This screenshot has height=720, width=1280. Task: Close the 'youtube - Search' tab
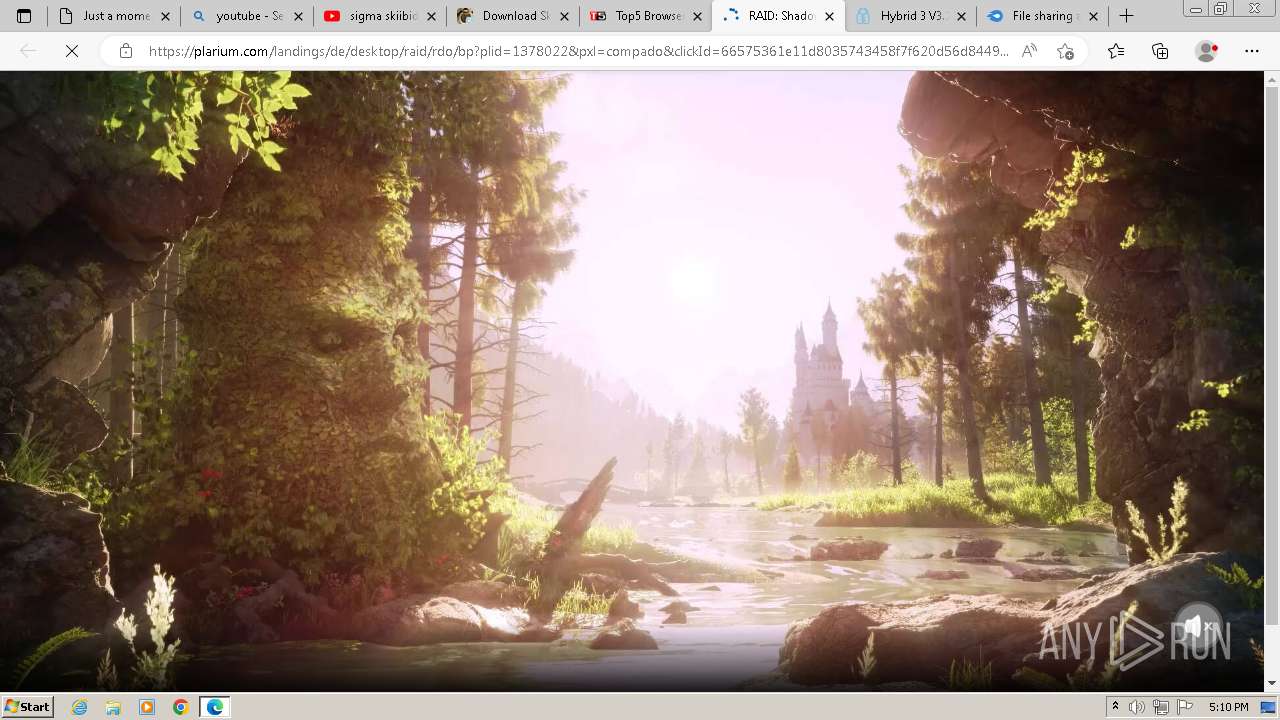coord(298,16)
